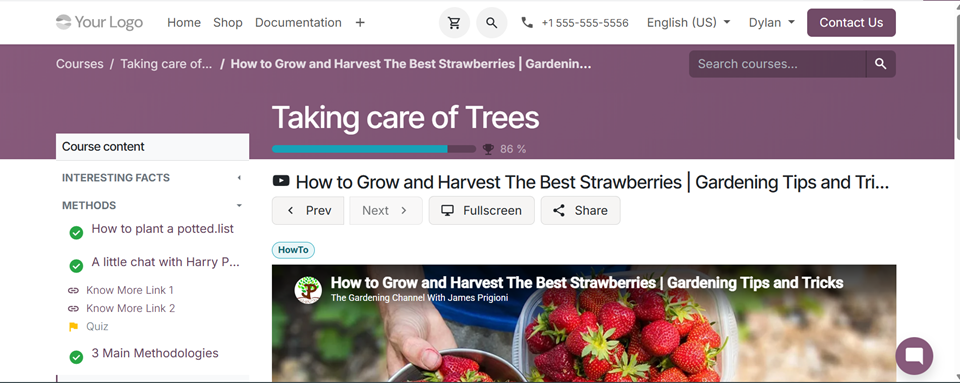The height and width of the screenshot is (383, 960).
Task: Open Know More Link 1
Action: click(130, 290)
